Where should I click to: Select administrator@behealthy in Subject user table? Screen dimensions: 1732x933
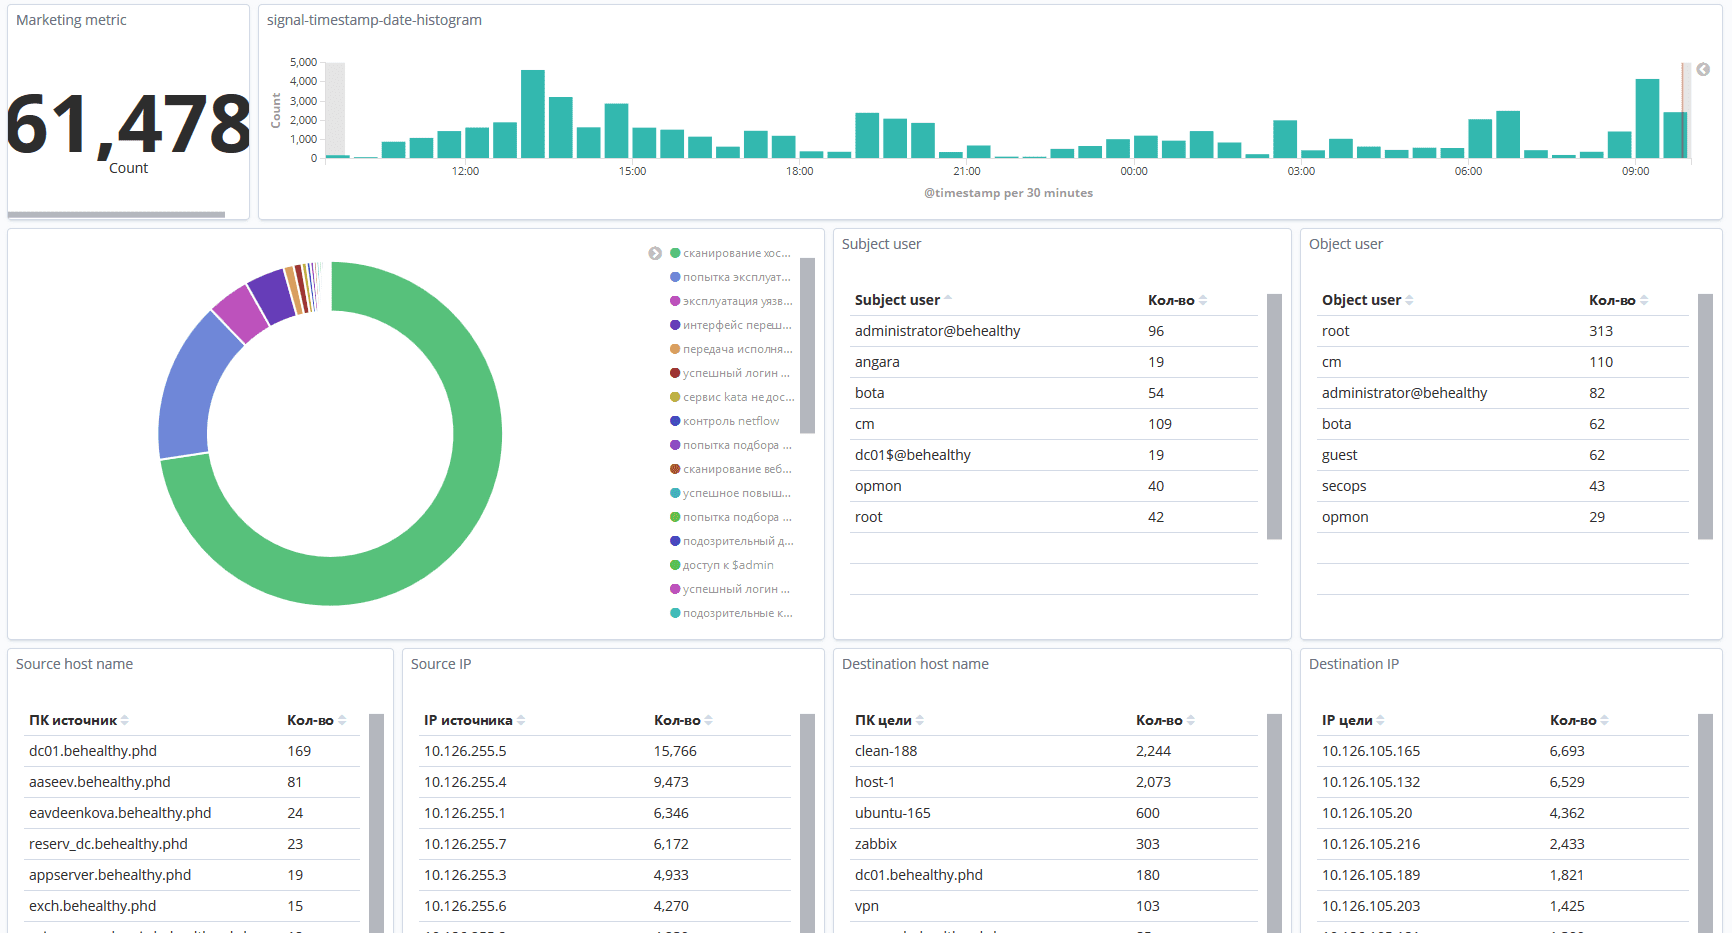click(937, 331)
